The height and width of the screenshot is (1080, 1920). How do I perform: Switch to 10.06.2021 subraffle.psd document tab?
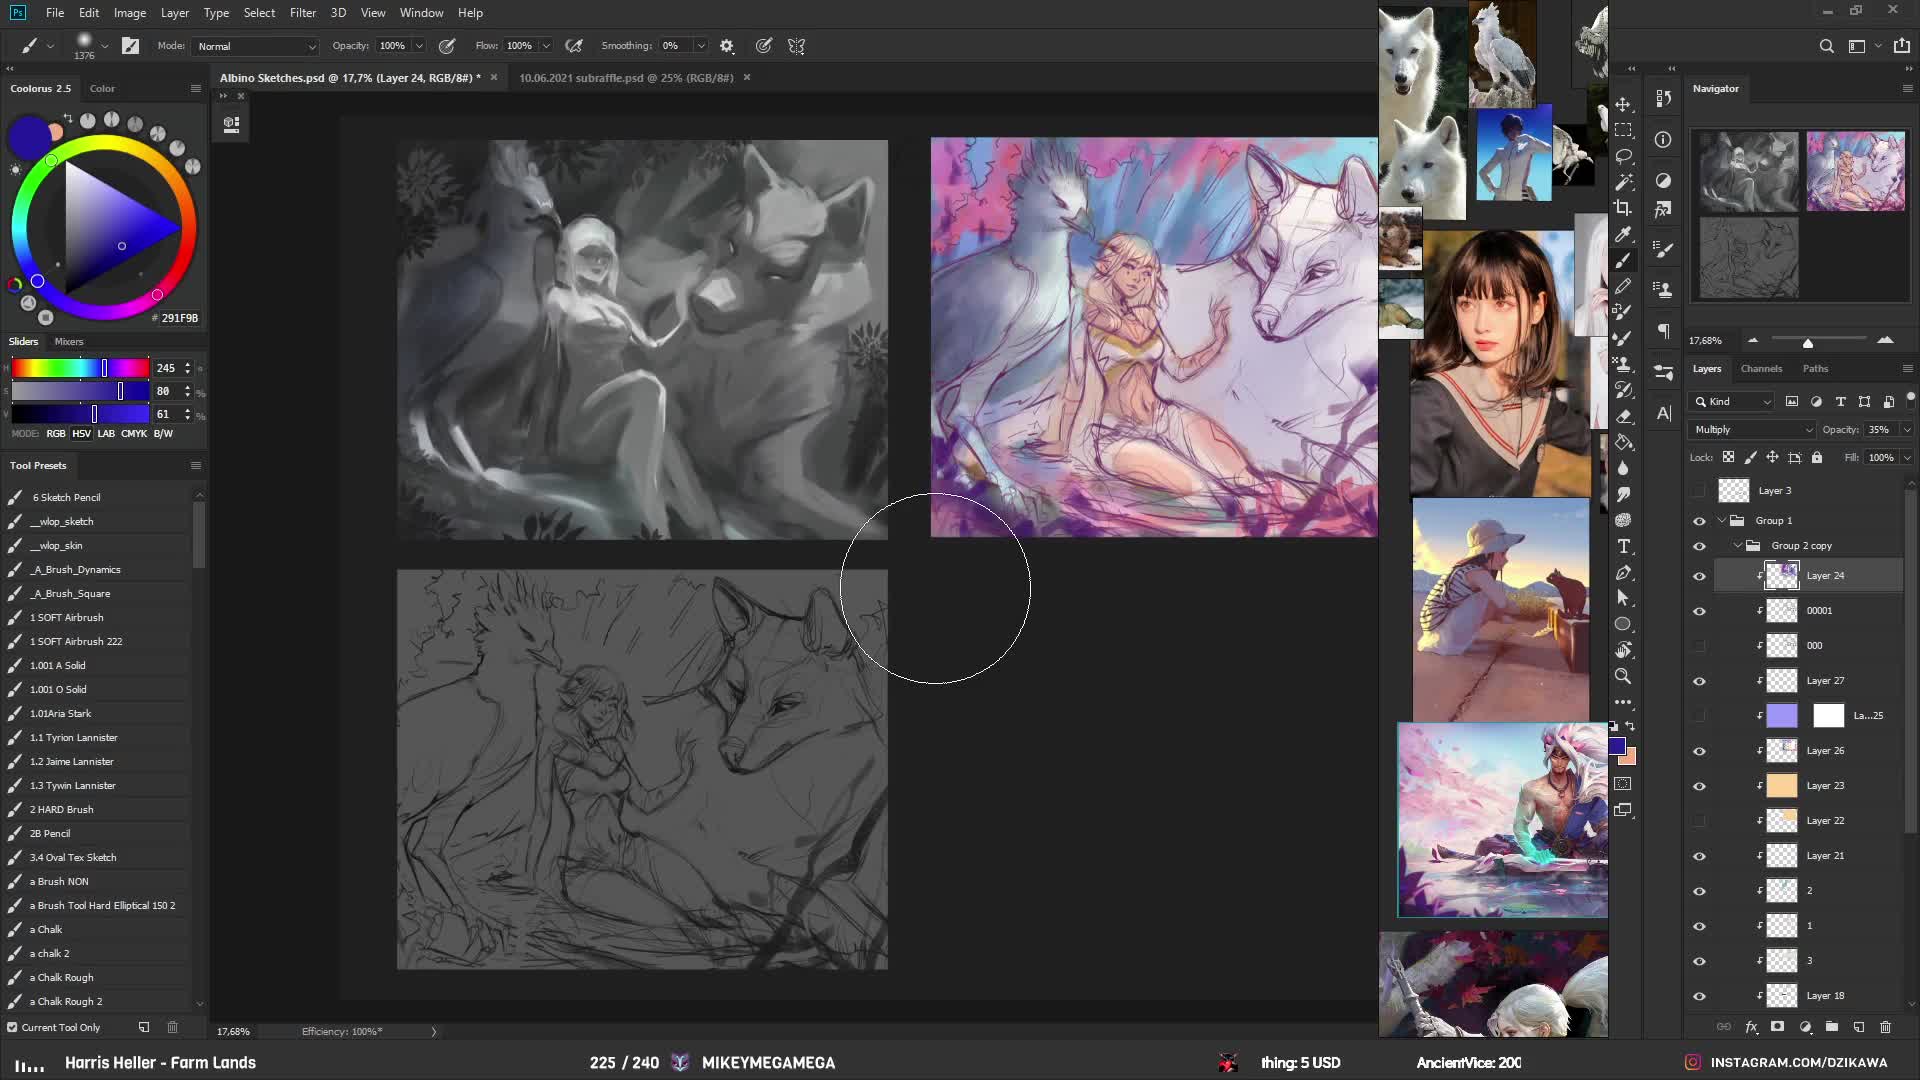tap(626, 78)
